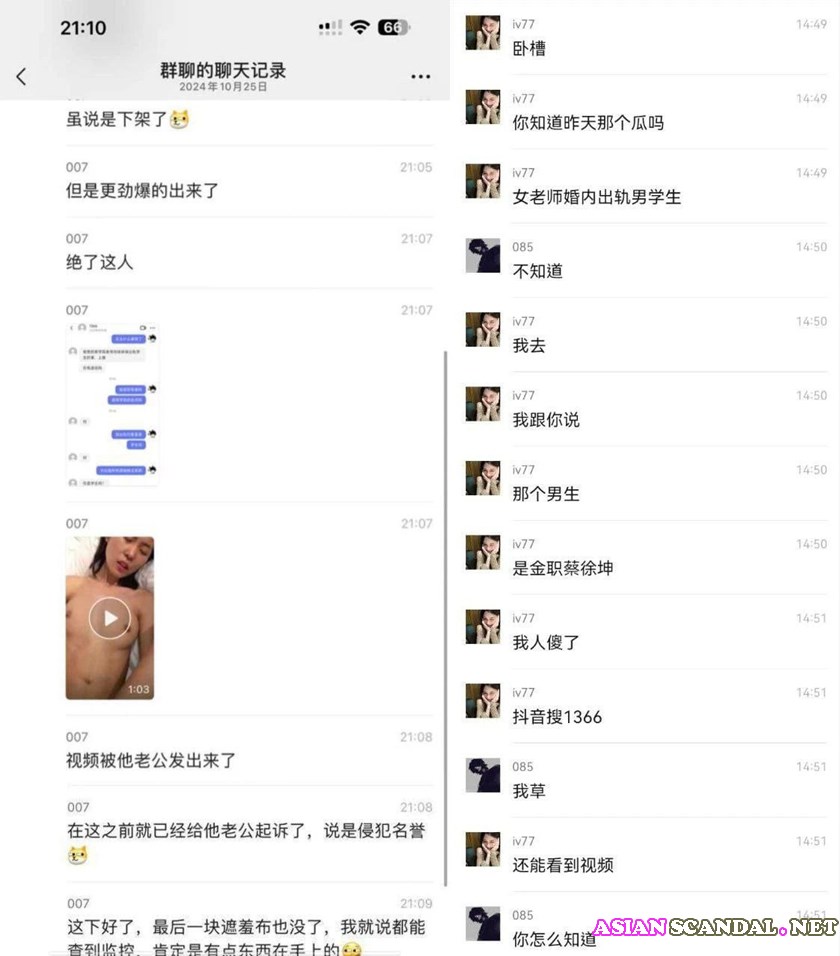Tap the dog emoji after 虽说是下架了
The width and height of the screenshot is (840, 956).
(179, 119)
